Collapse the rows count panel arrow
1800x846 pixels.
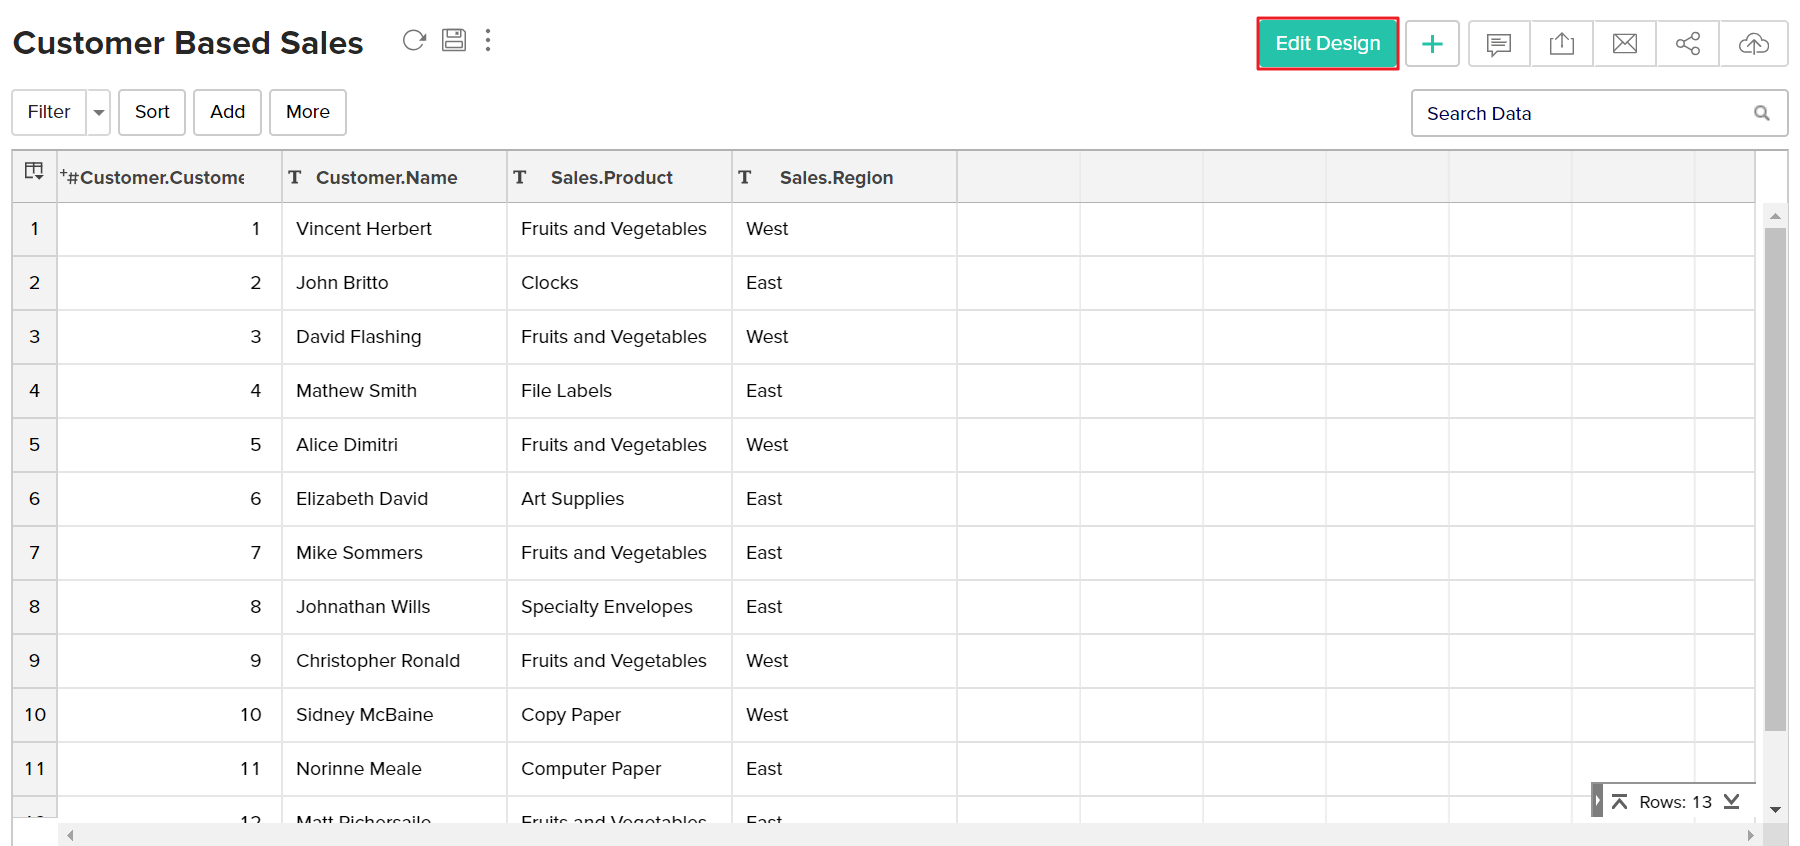[1598, 801]
